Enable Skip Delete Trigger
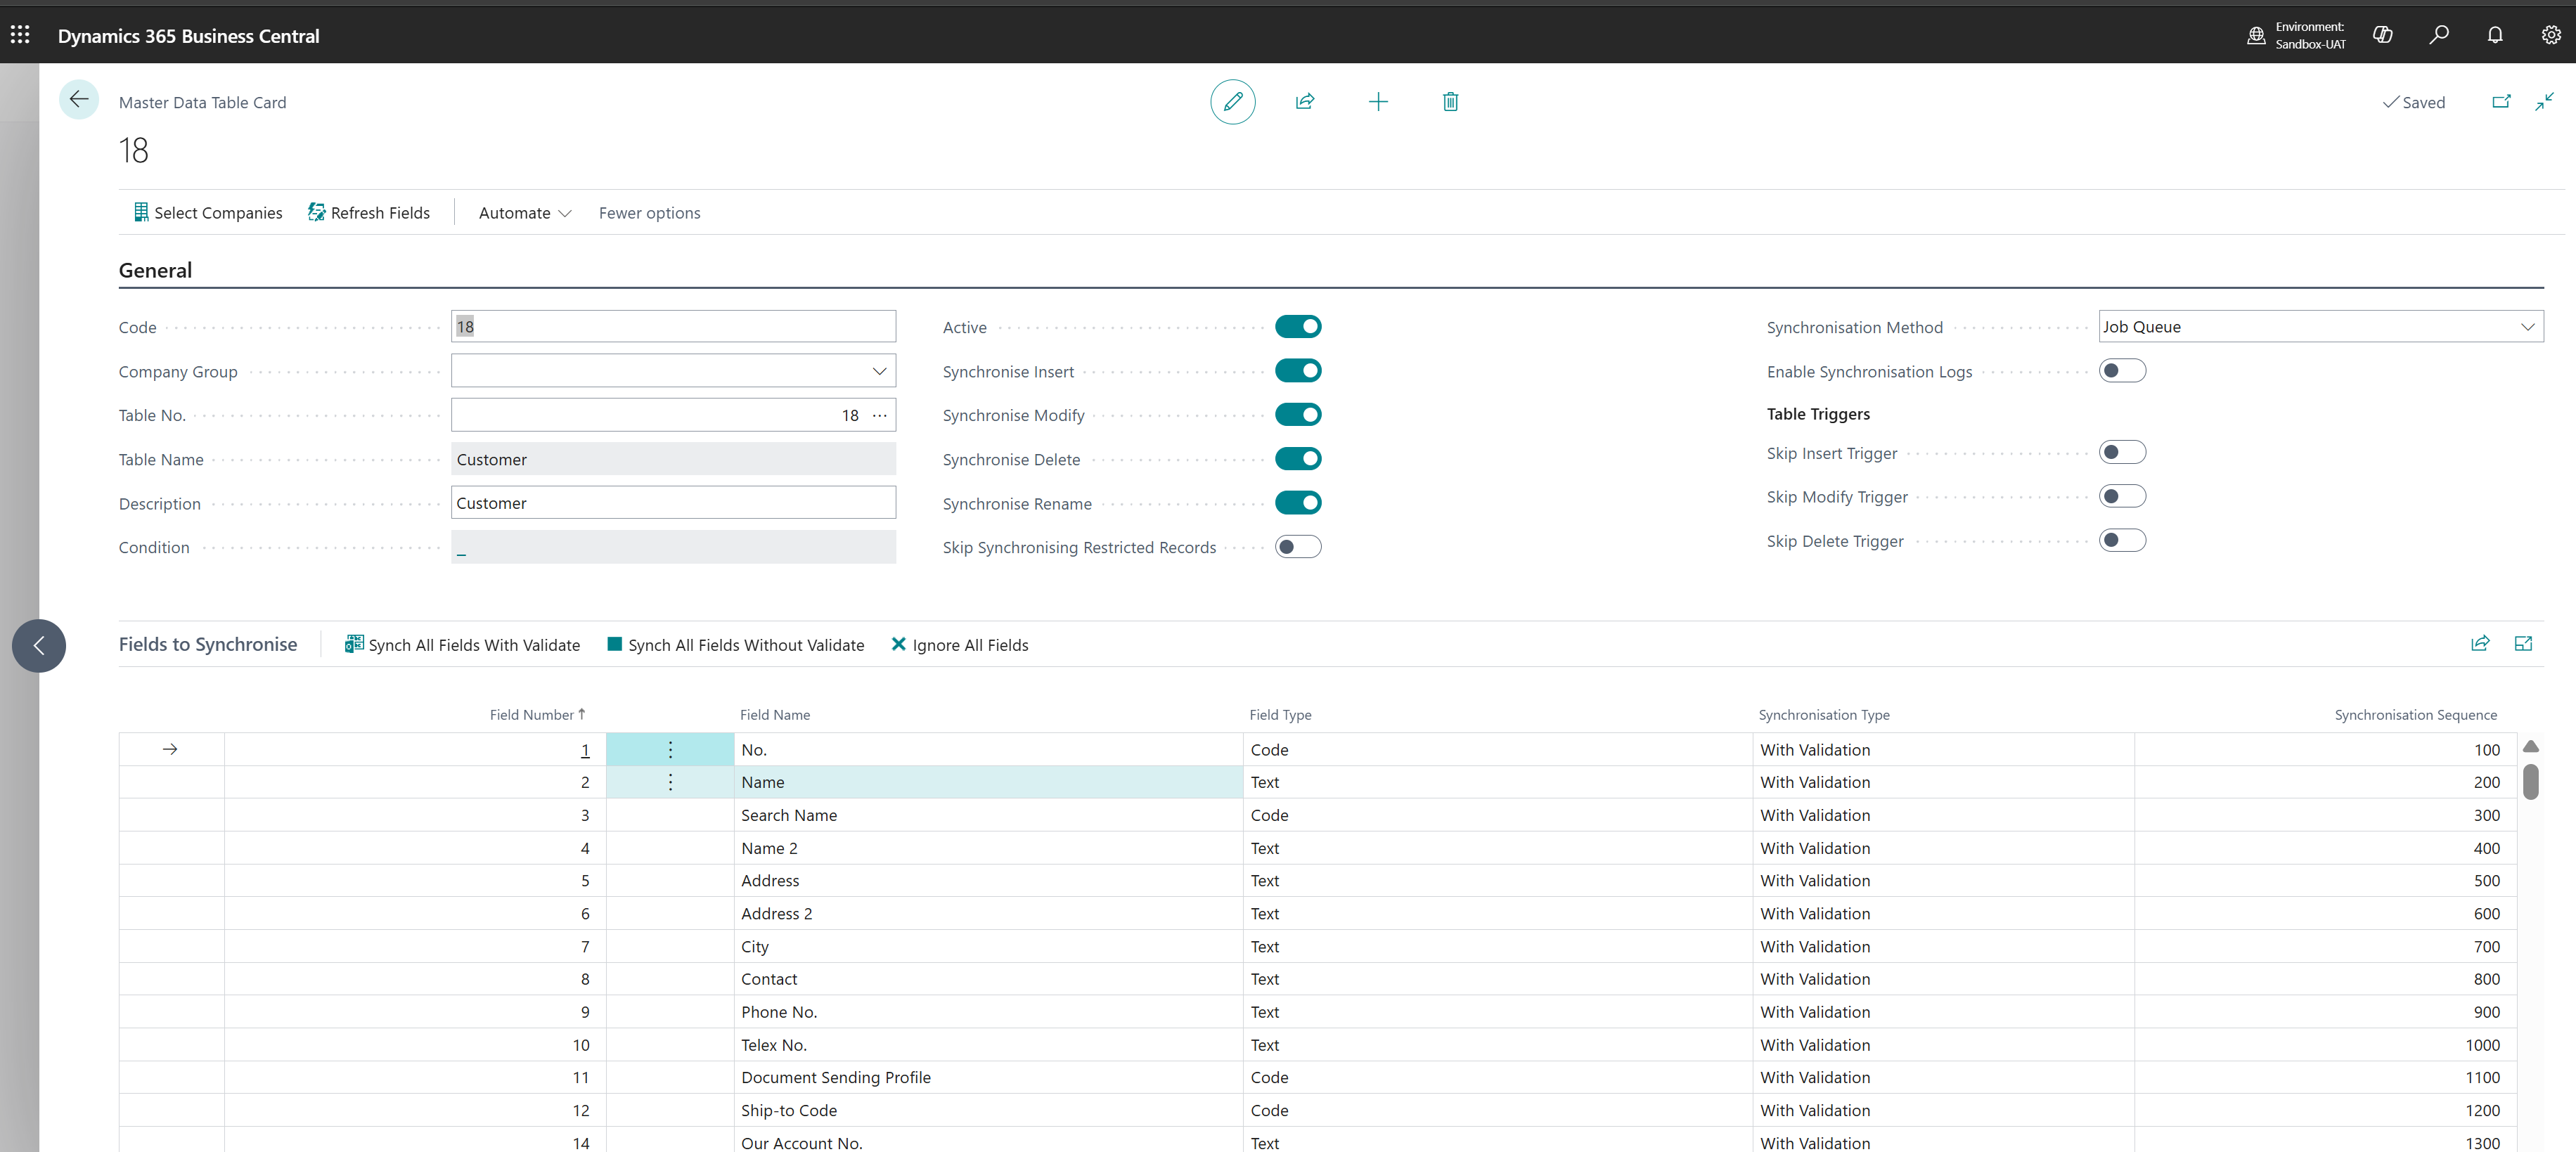 click(x=2122, y=541)
